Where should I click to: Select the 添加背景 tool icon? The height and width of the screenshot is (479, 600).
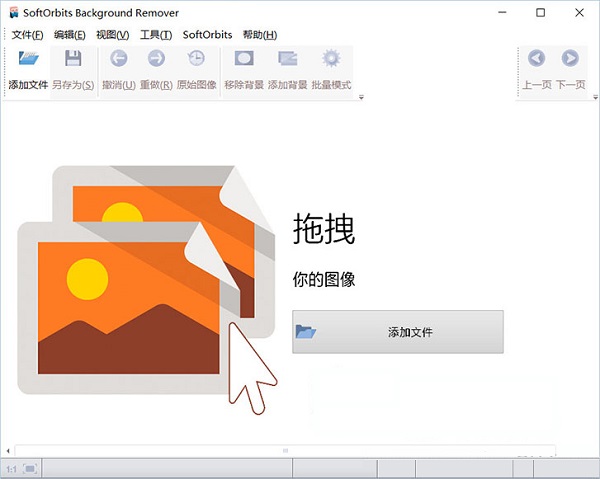click(x=288, y=58)
